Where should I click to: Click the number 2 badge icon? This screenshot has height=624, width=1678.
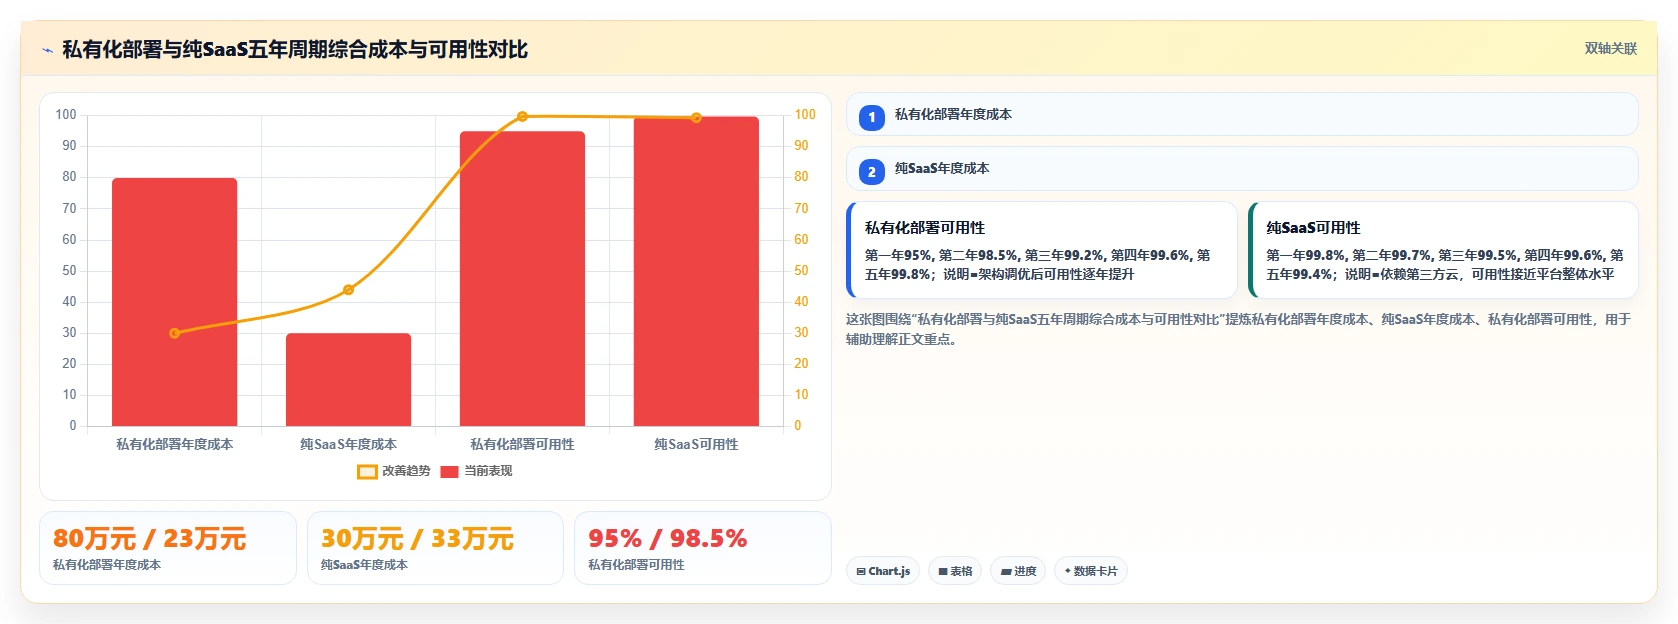[x=872, y=172]
